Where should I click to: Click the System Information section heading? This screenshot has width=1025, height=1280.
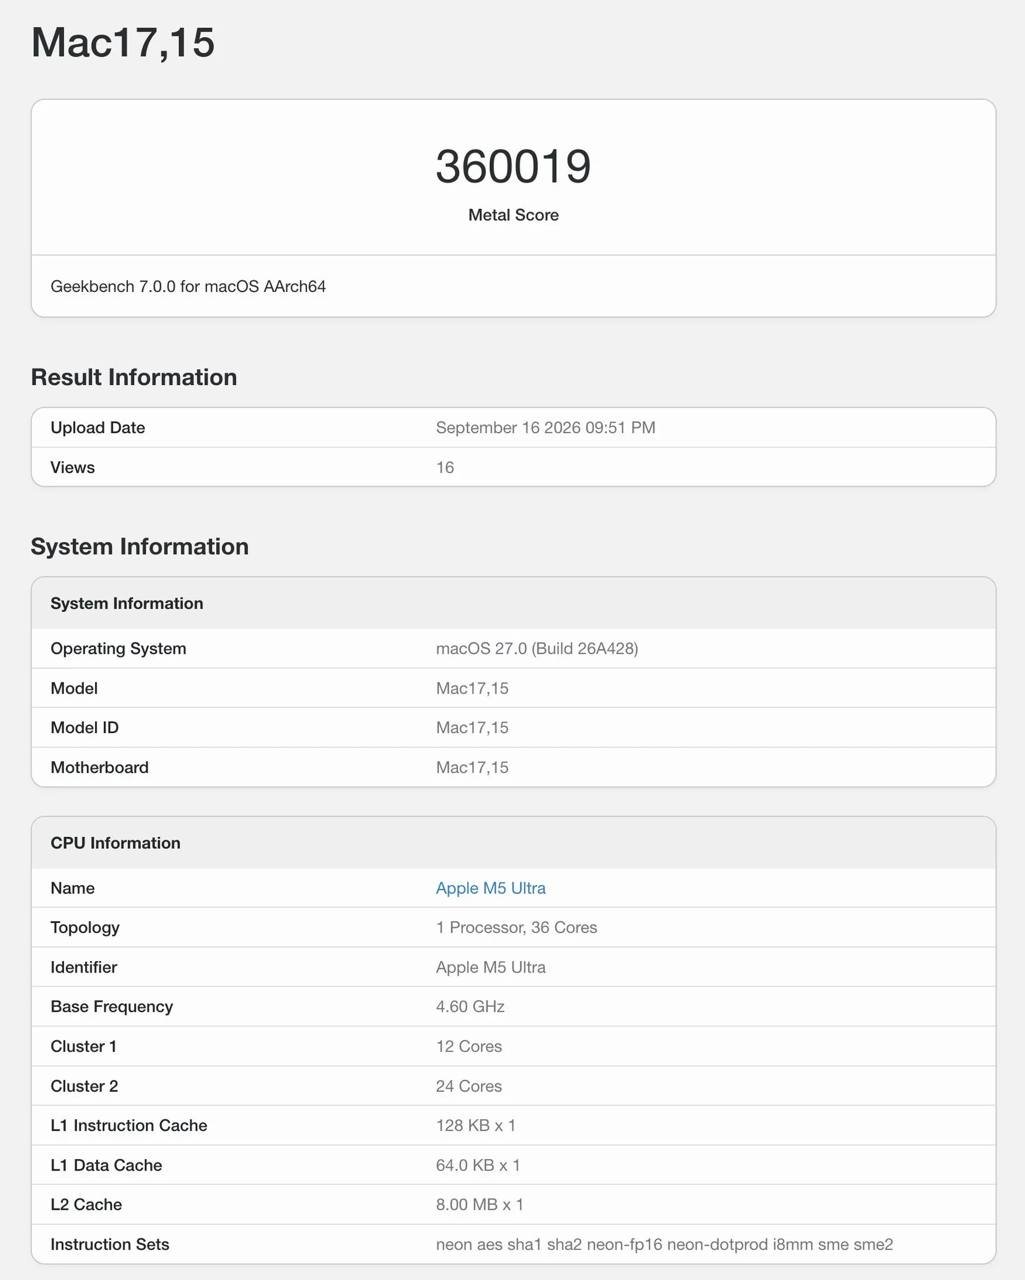pos(140,546)
